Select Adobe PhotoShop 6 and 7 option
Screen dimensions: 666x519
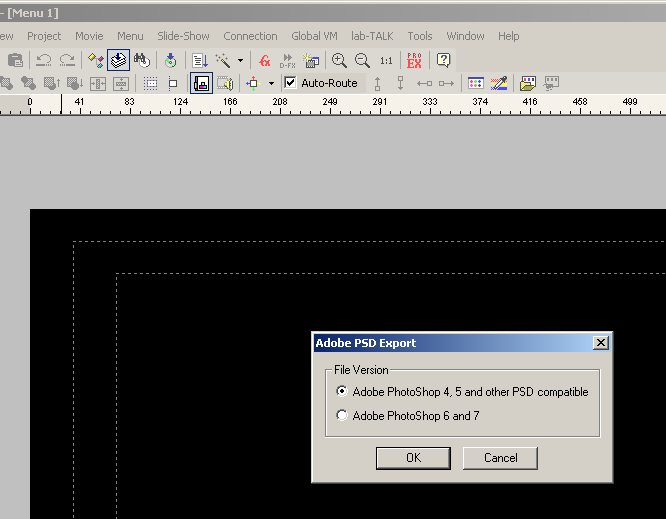[x=408, y=415]
